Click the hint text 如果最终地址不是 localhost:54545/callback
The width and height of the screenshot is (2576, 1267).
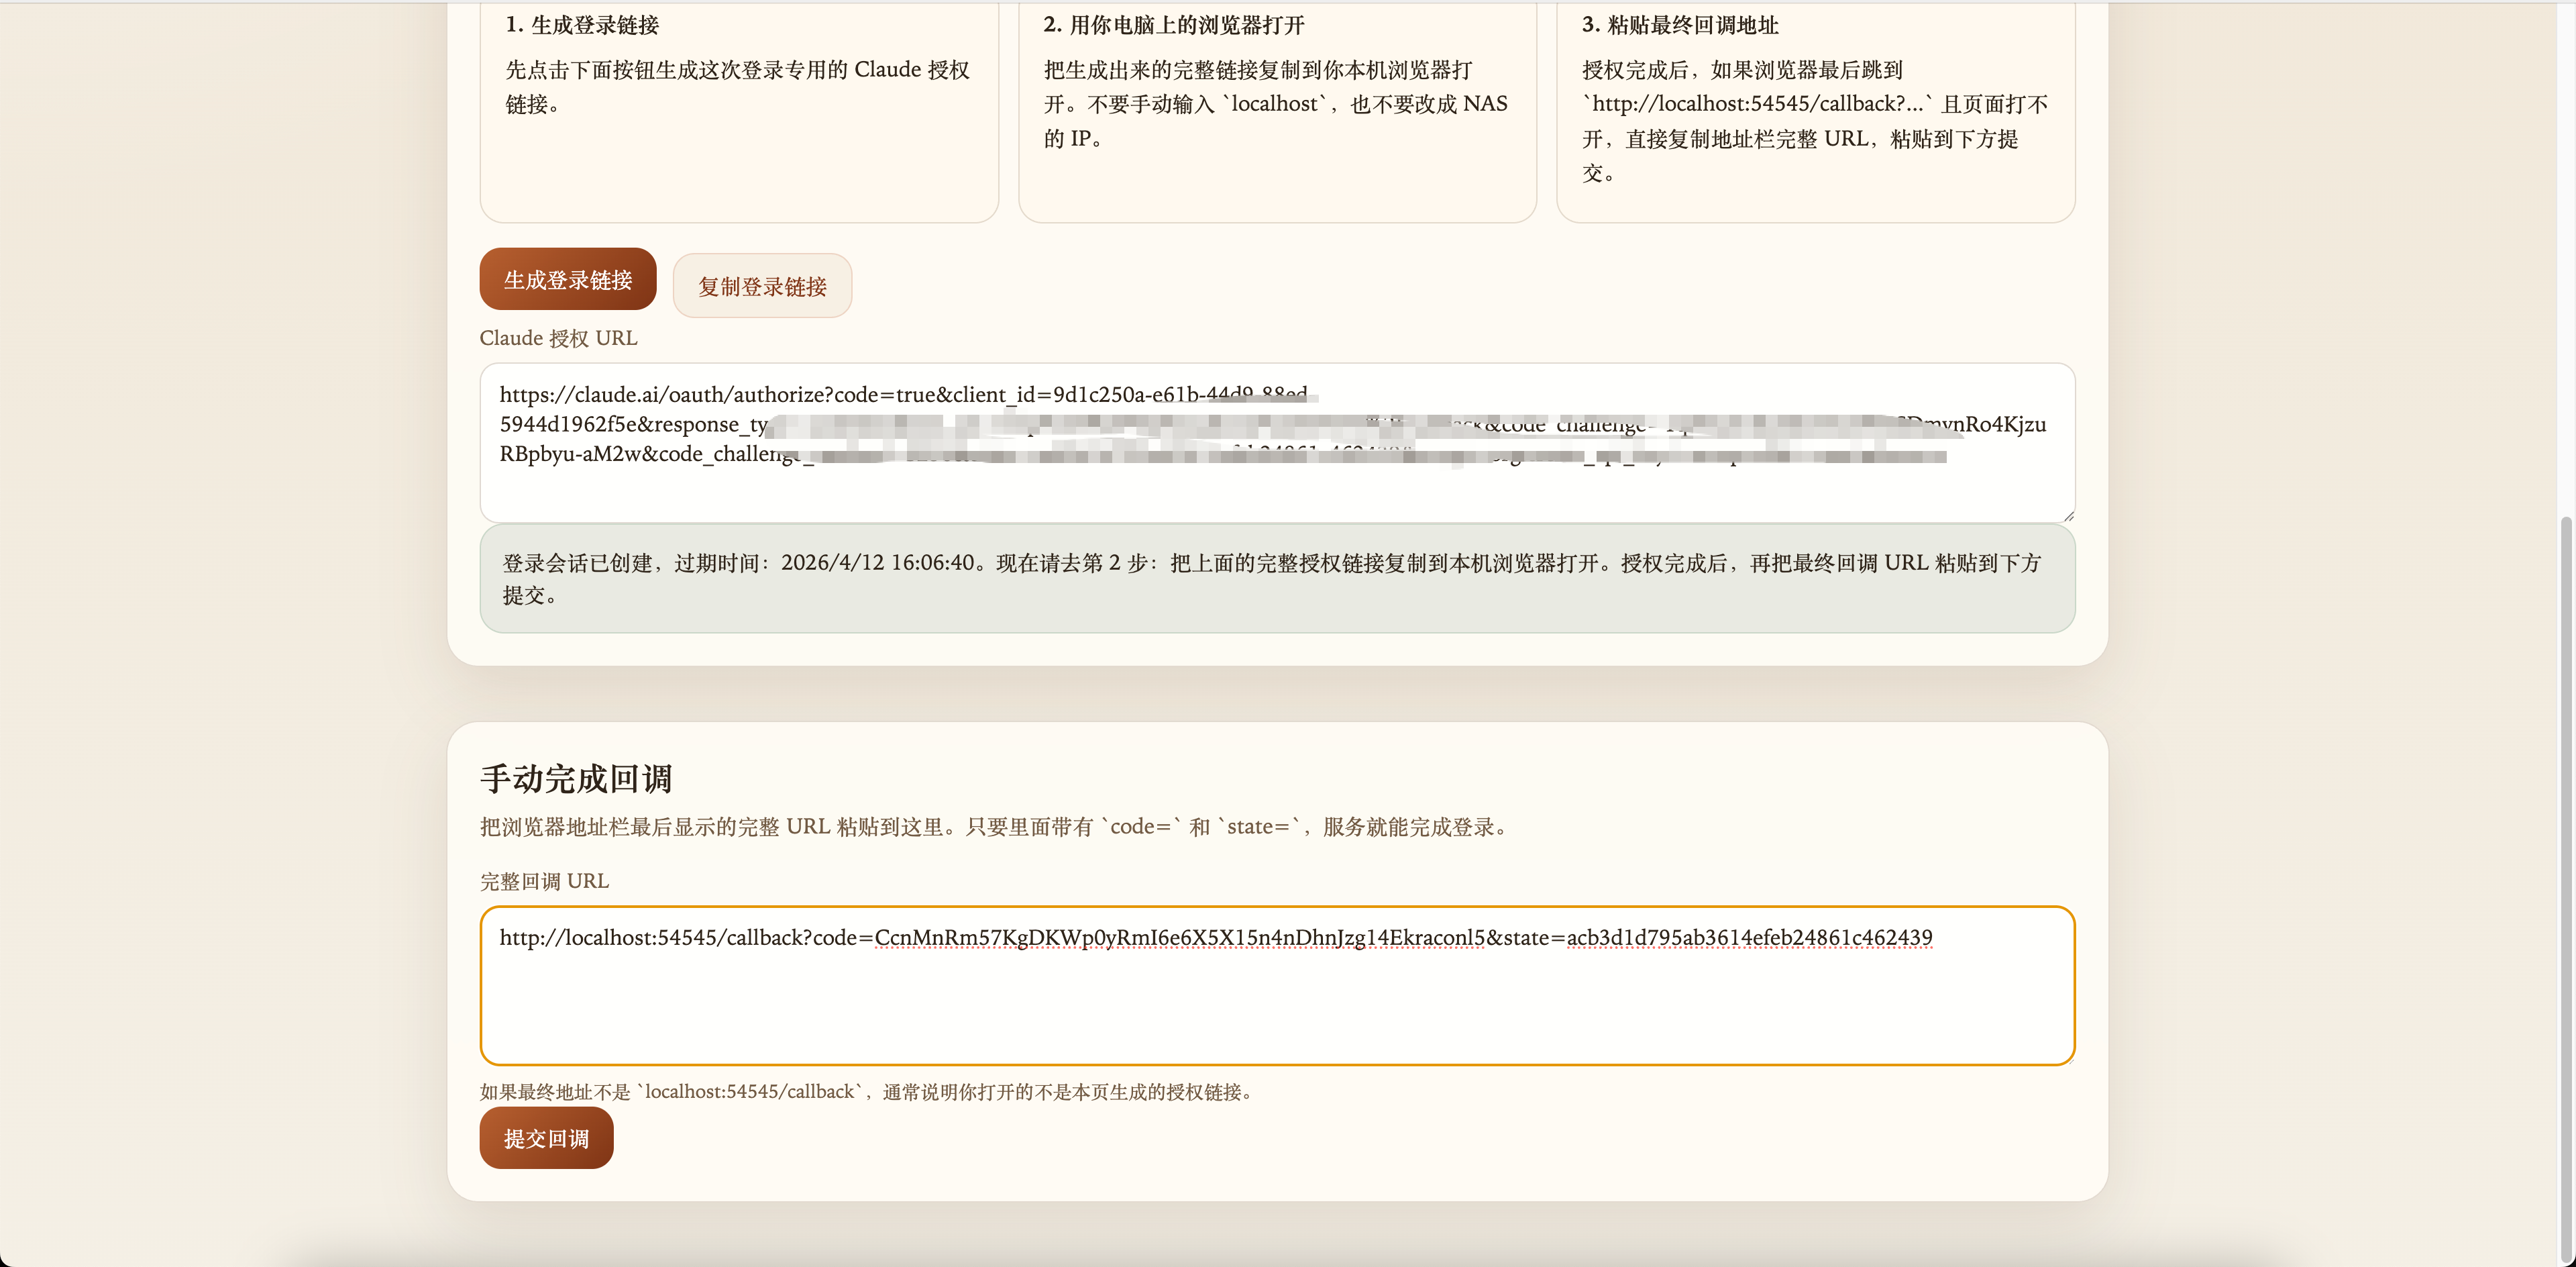coord(867,1091)
